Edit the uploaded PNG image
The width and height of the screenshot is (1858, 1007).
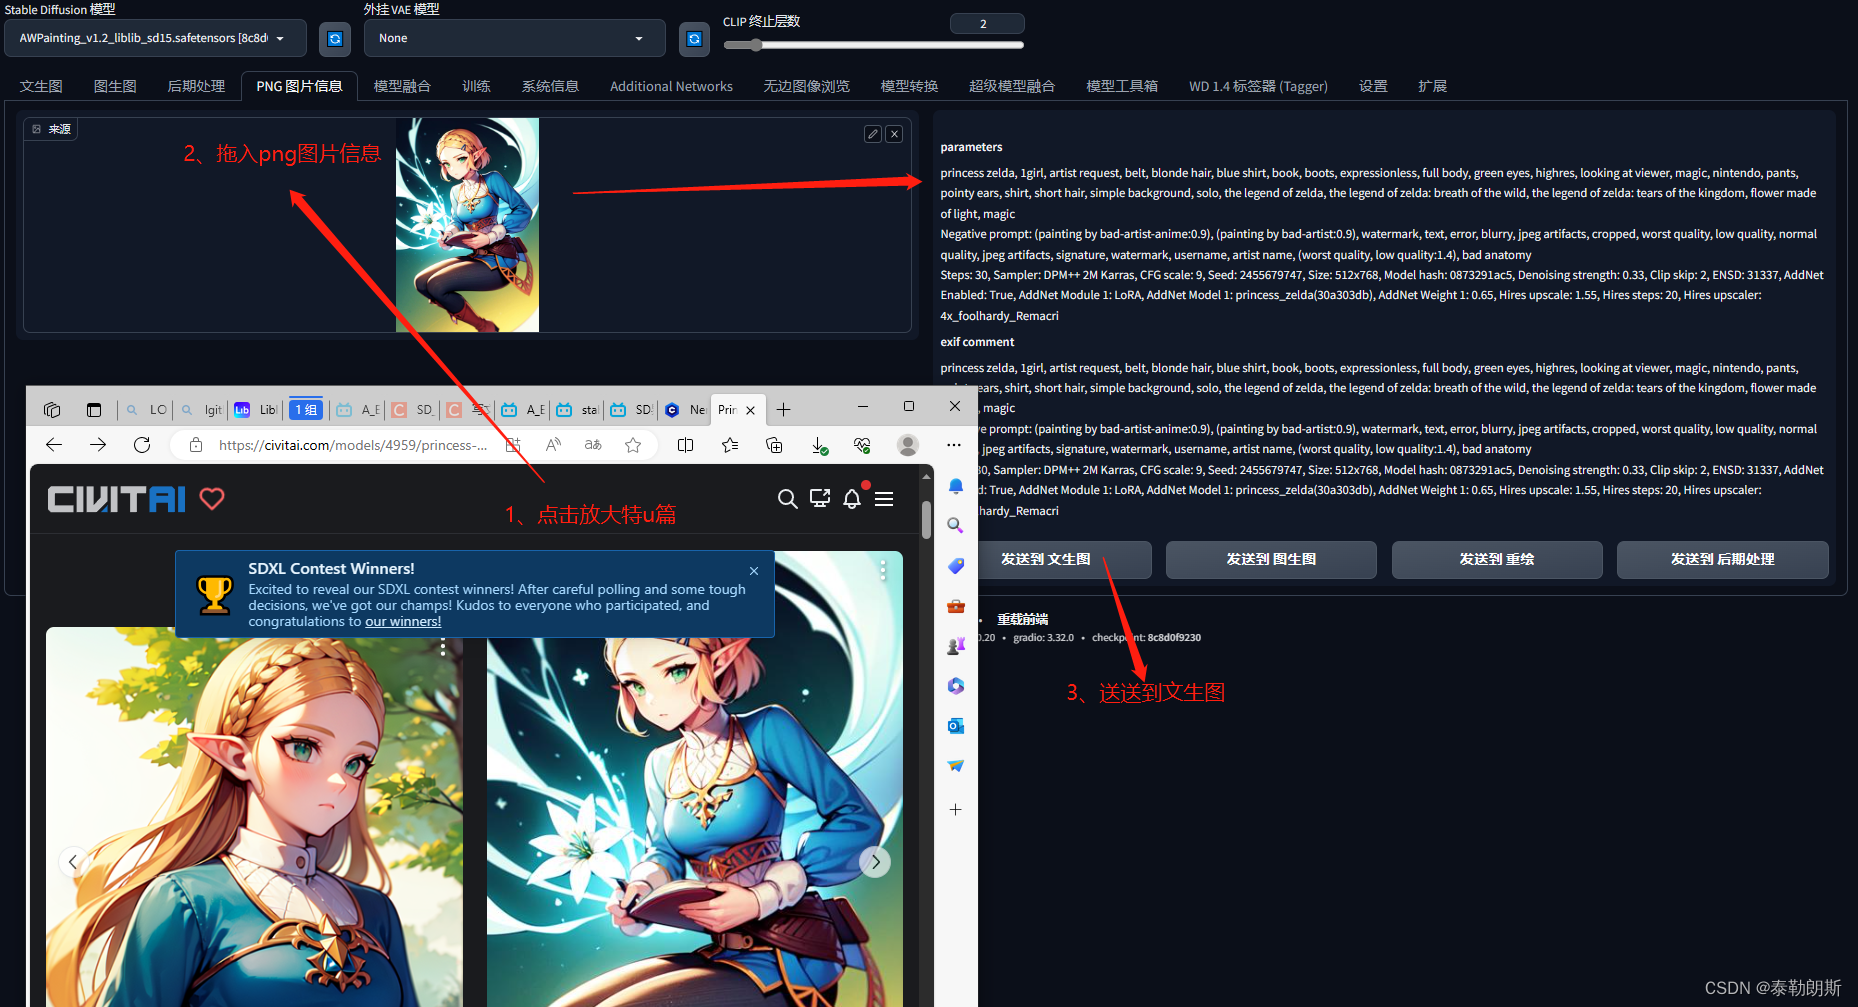coord(873,134)
